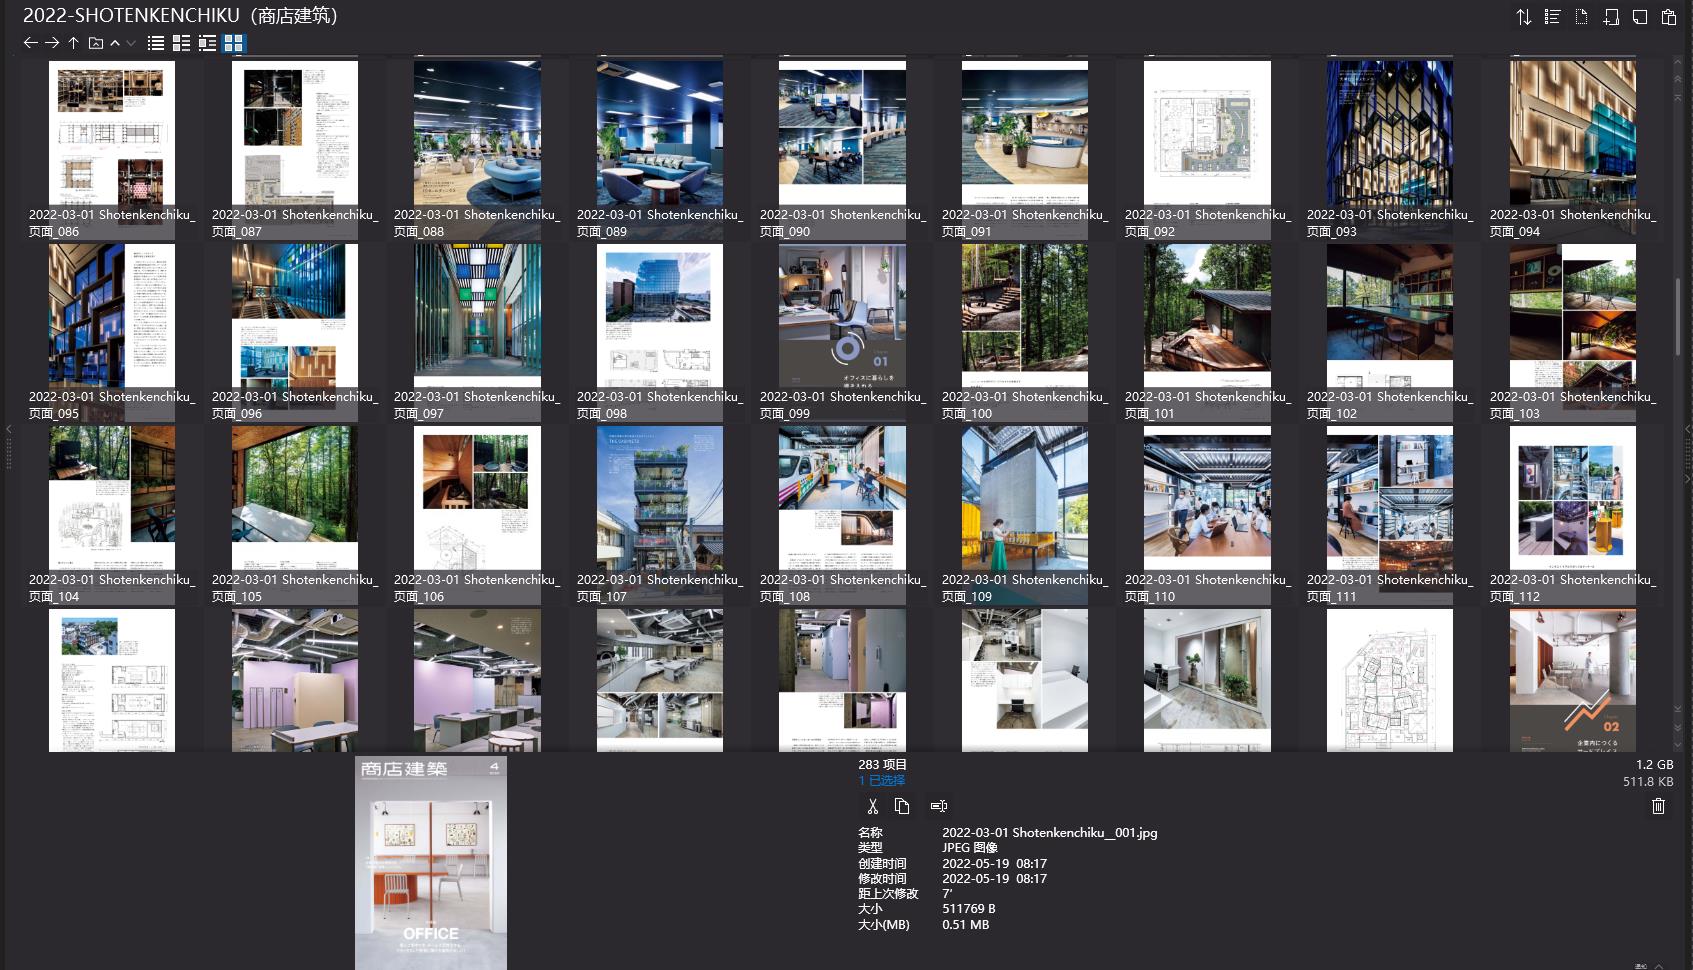Copy the selected file from details panel
This screenshot has width=1693, height=970.
[902, 806]
